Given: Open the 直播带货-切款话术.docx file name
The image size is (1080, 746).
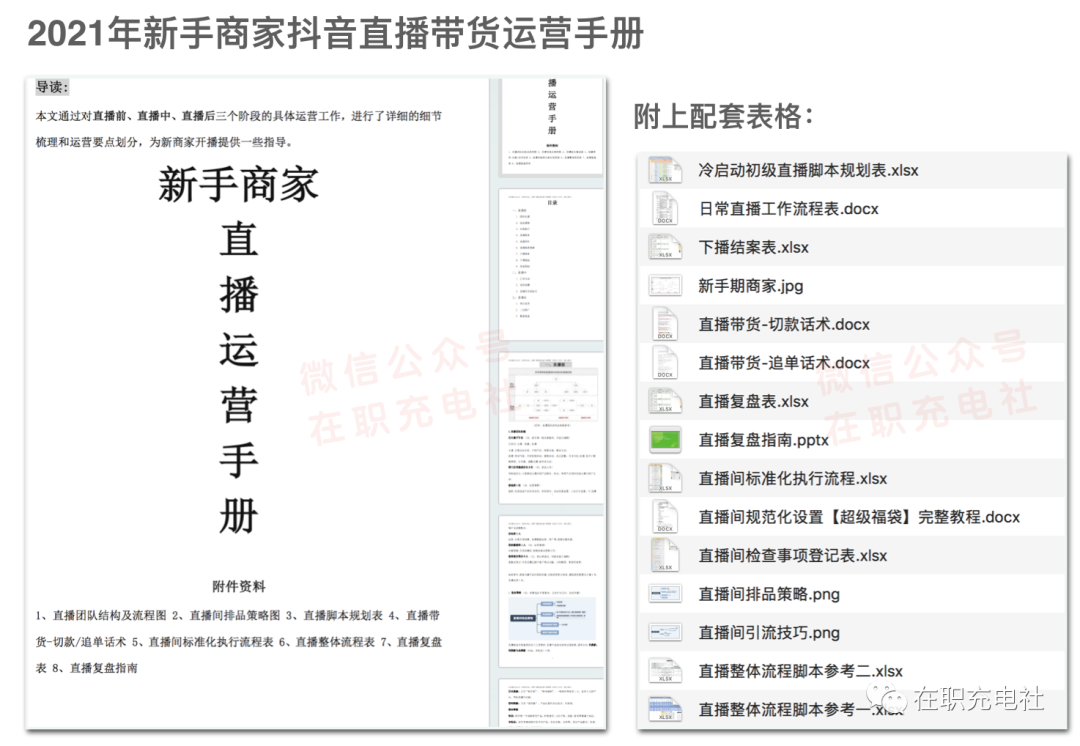Looking at the screenshot, I should [x=784, y=325].
